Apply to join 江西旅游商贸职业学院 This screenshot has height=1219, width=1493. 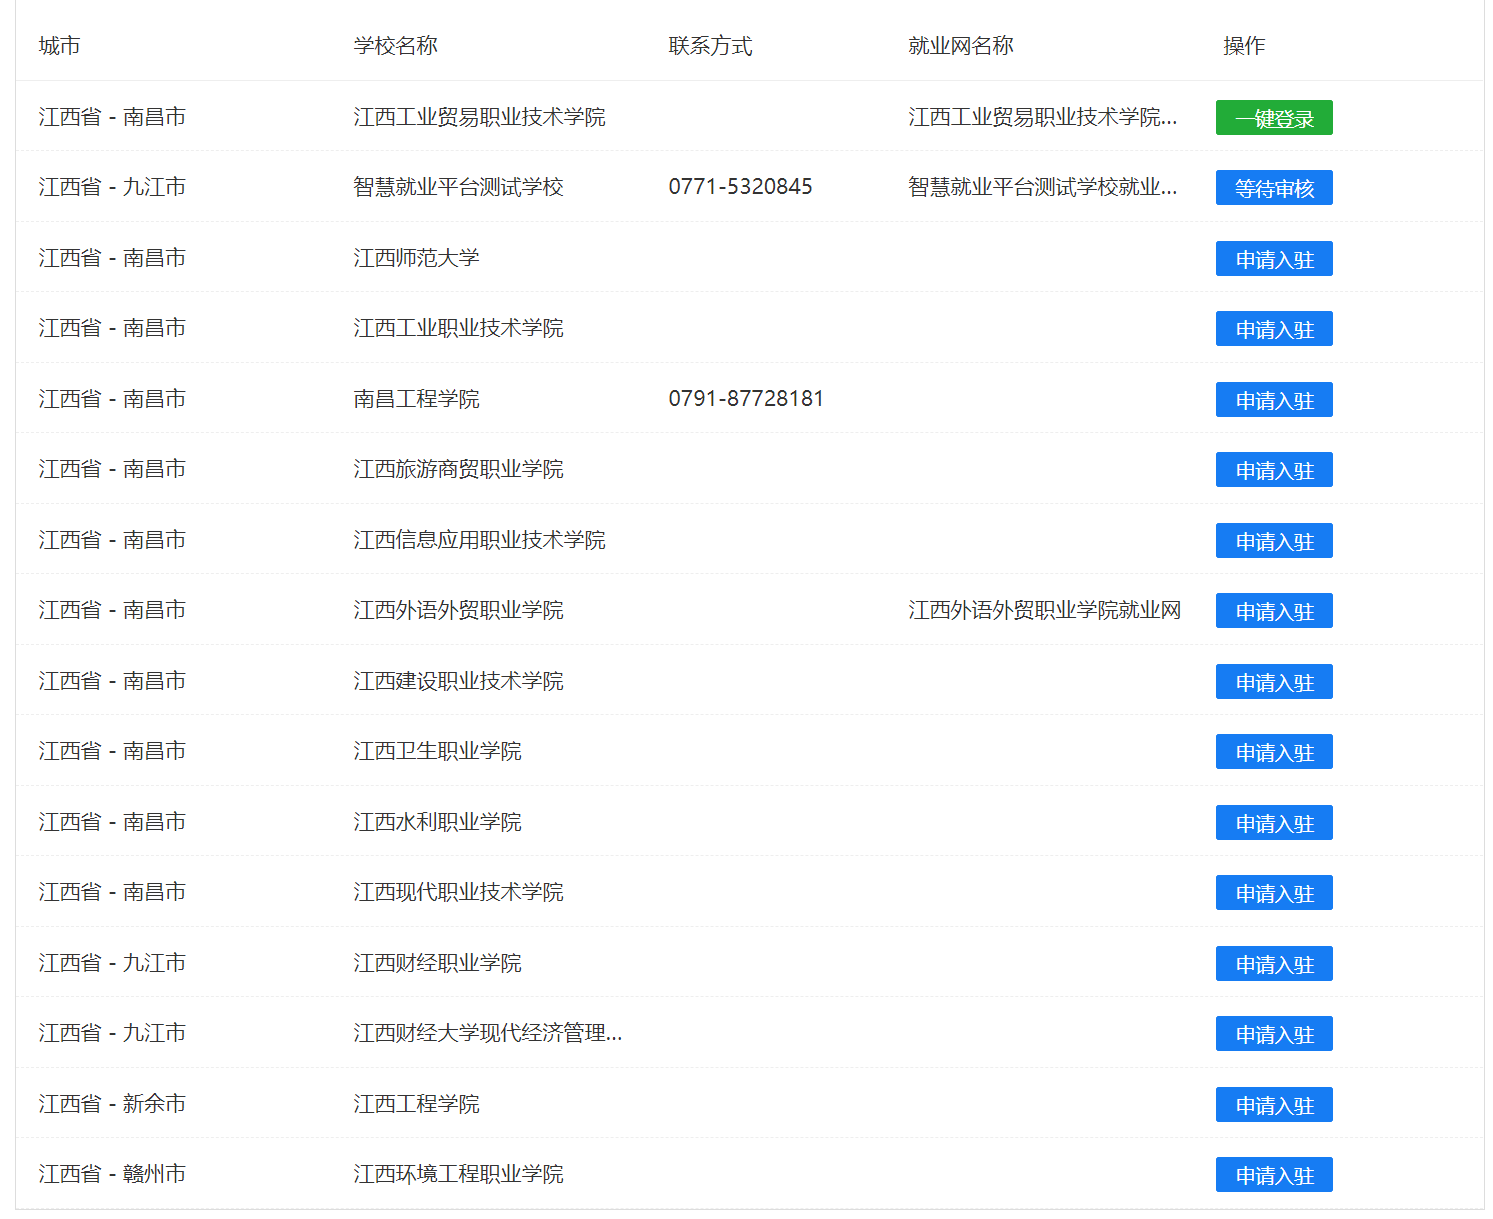tap(1274, 470)
